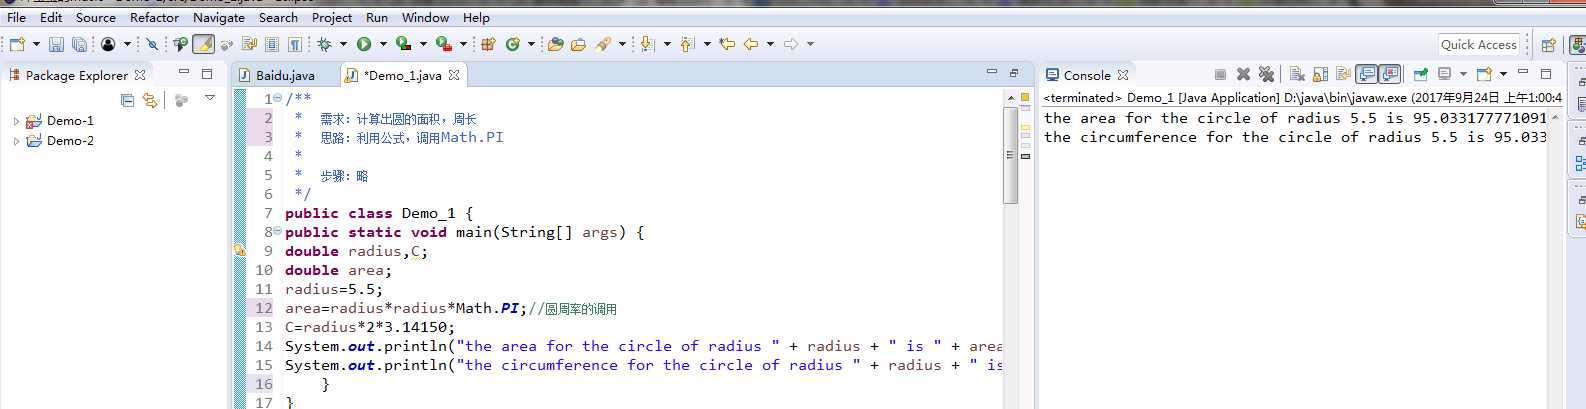Click the New file toolbar icon
Viewport: 1586px width, 409px height.
pyautogui.click(x=17, y=44)
